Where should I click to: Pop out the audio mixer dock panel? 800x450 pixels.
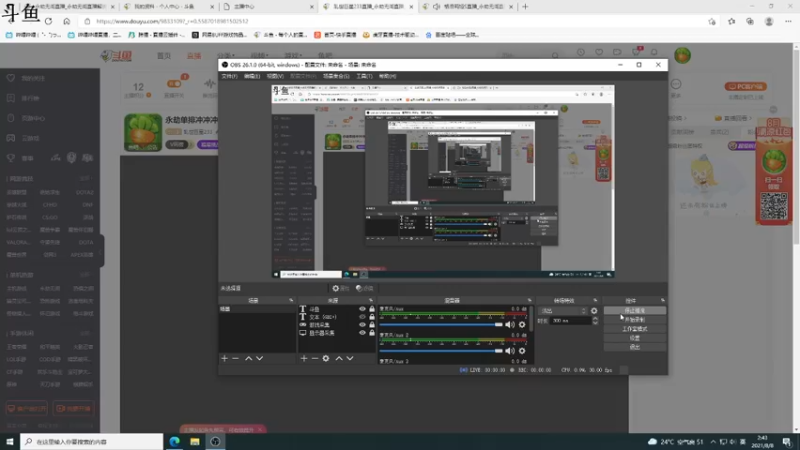point(530,300)
